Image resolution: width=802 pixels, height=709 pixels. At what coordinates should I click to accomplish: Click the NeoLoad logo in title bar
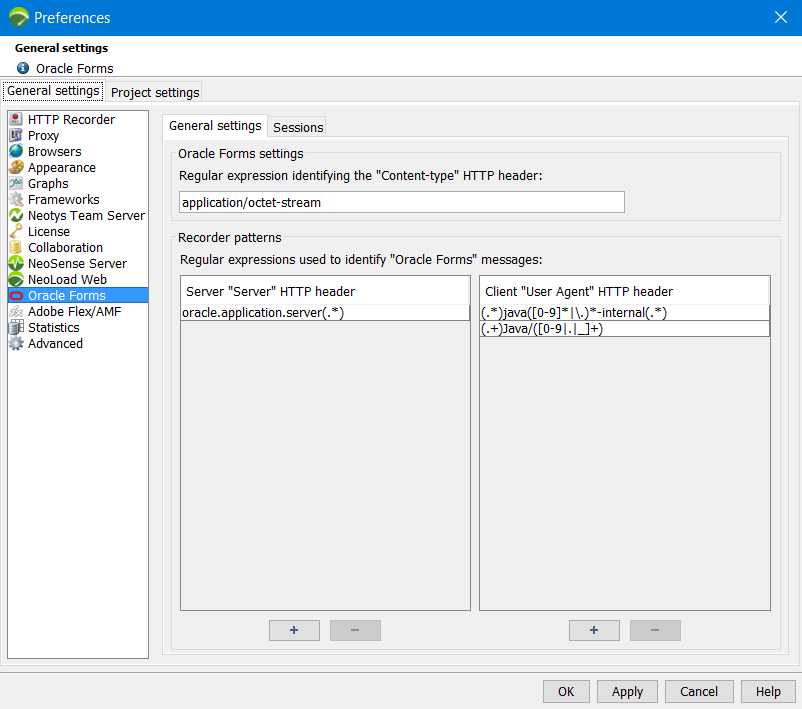point(18,17)
